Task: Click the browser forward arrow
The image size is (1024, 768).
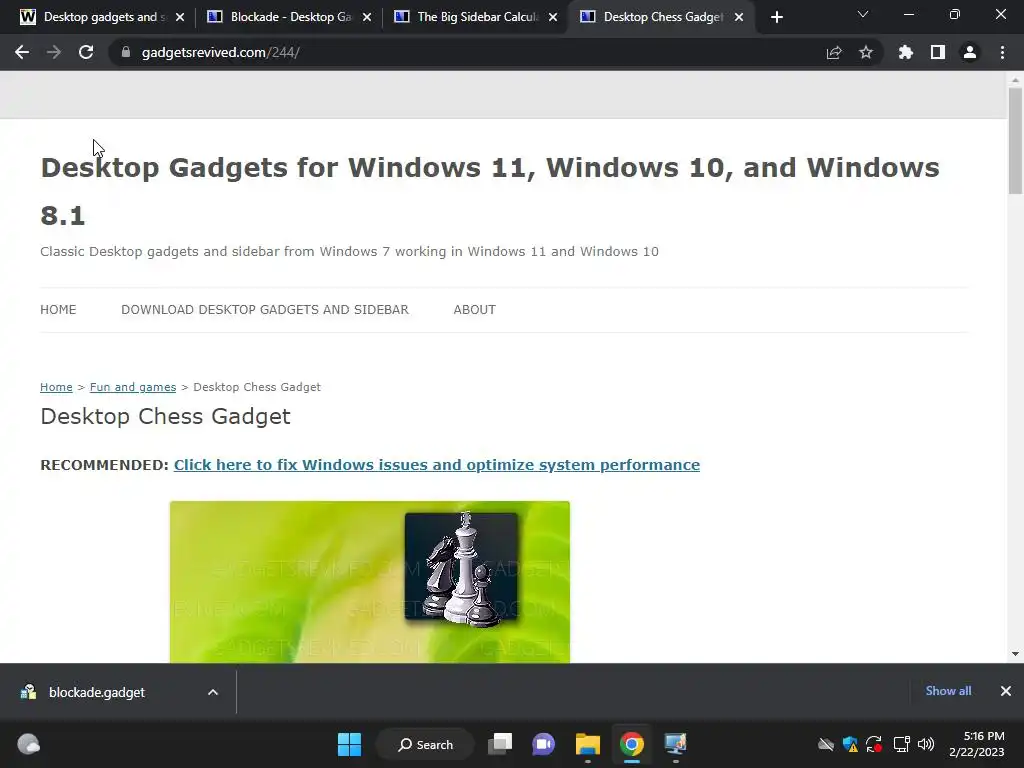Action: [54, 52]
